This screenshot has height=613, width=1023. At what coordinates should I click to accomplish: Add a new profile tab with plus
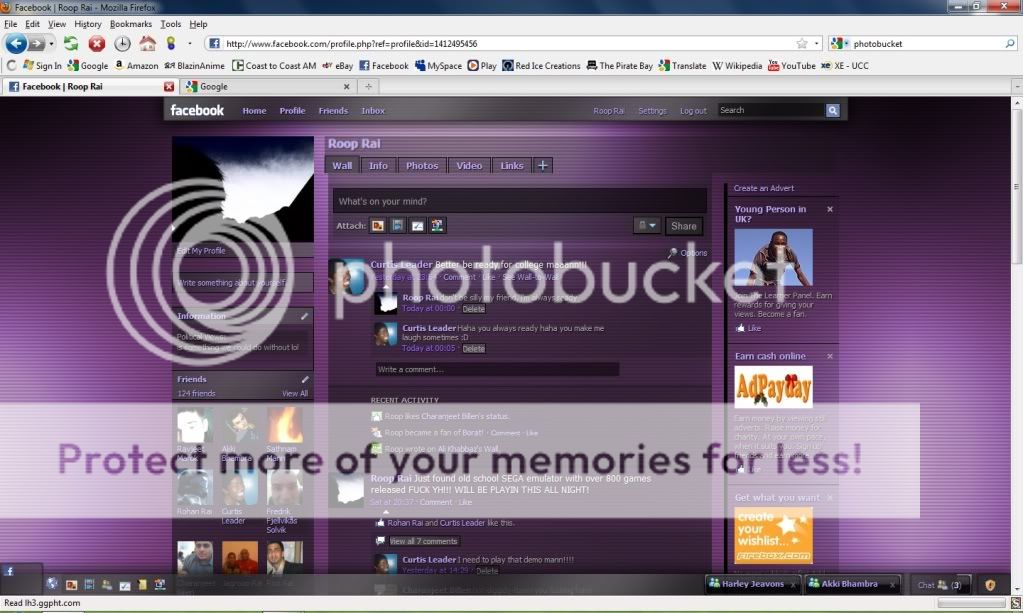(x=542, y=166)
